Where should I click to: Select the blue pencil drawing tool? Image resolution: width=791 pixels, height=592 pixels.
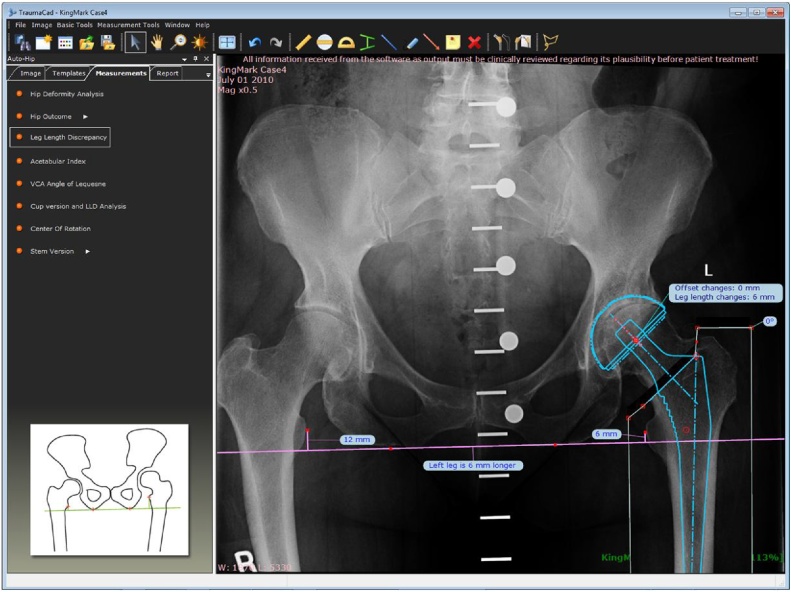click(411, 43)
